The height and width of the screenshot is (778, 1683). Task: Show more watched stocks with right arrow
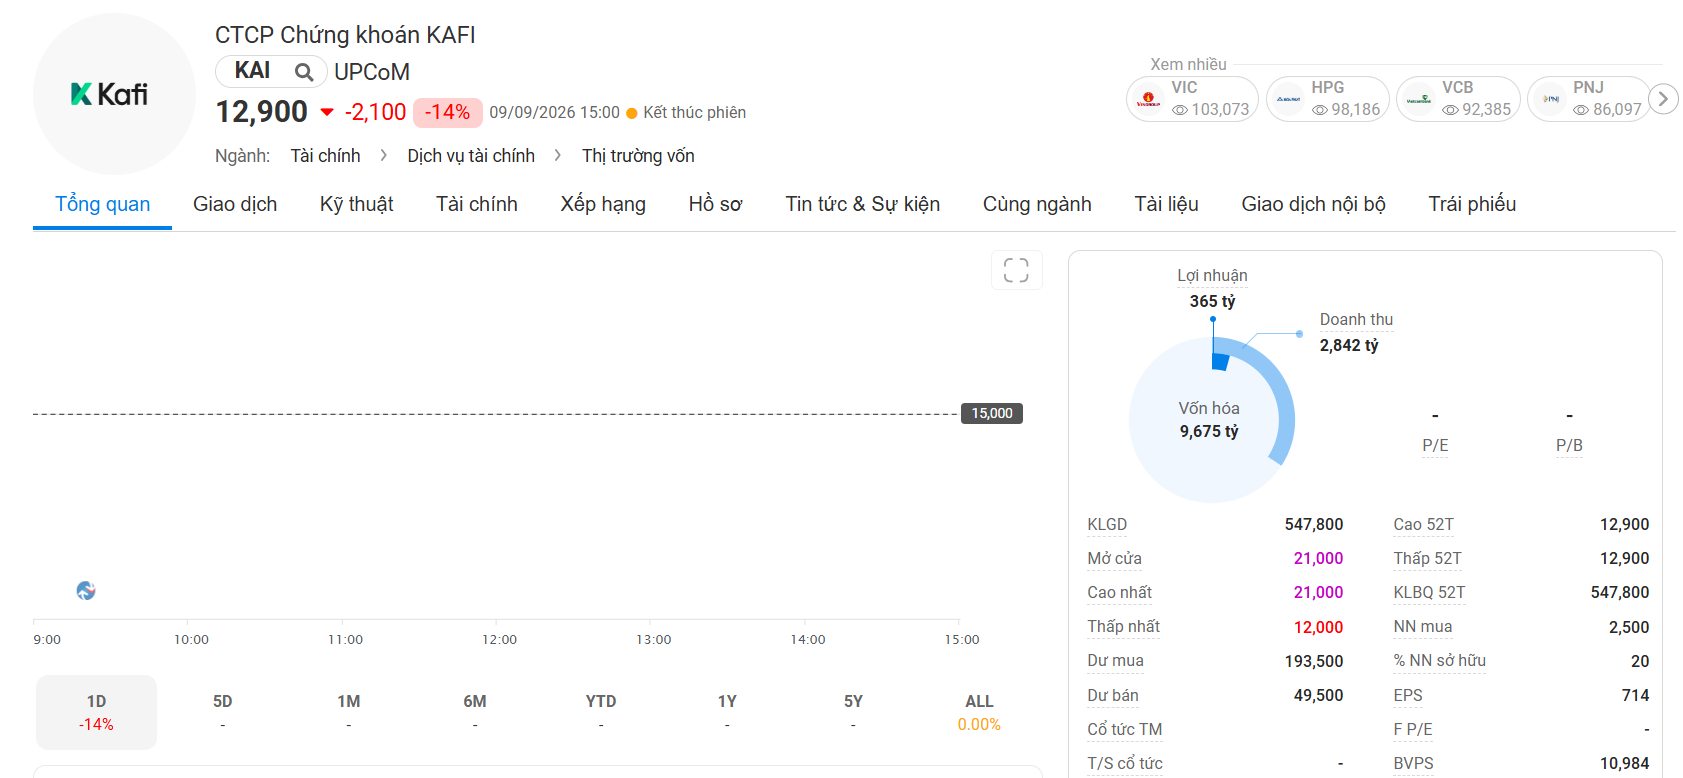point(1663,99)
